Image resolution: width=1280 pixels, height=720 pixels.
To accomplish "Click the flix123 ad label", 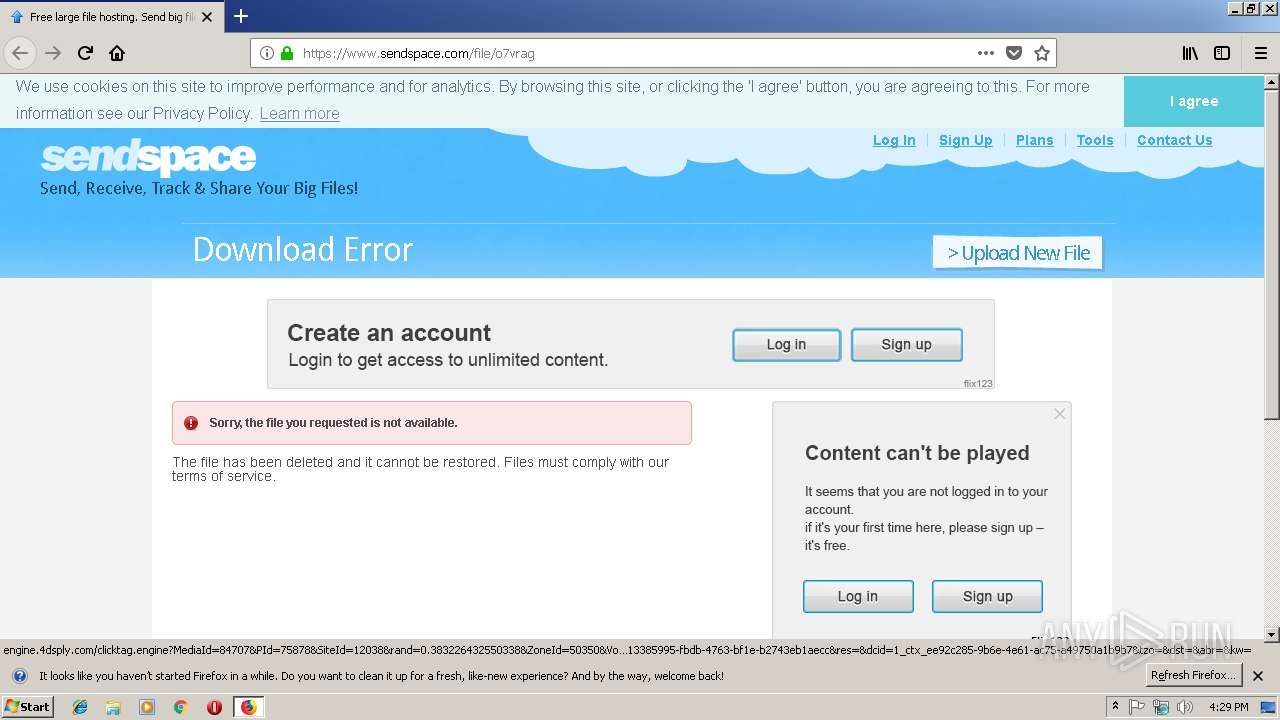I will pos(978,384).
